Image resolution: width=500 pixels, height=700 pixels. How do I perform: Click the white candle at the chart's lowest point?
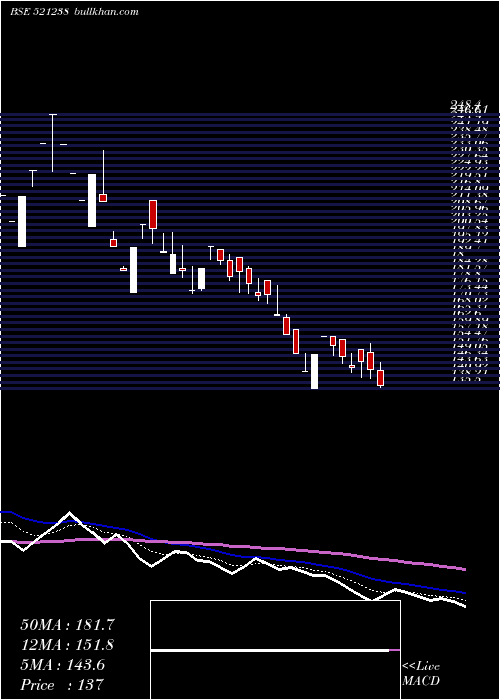click(x=314, y=371)
